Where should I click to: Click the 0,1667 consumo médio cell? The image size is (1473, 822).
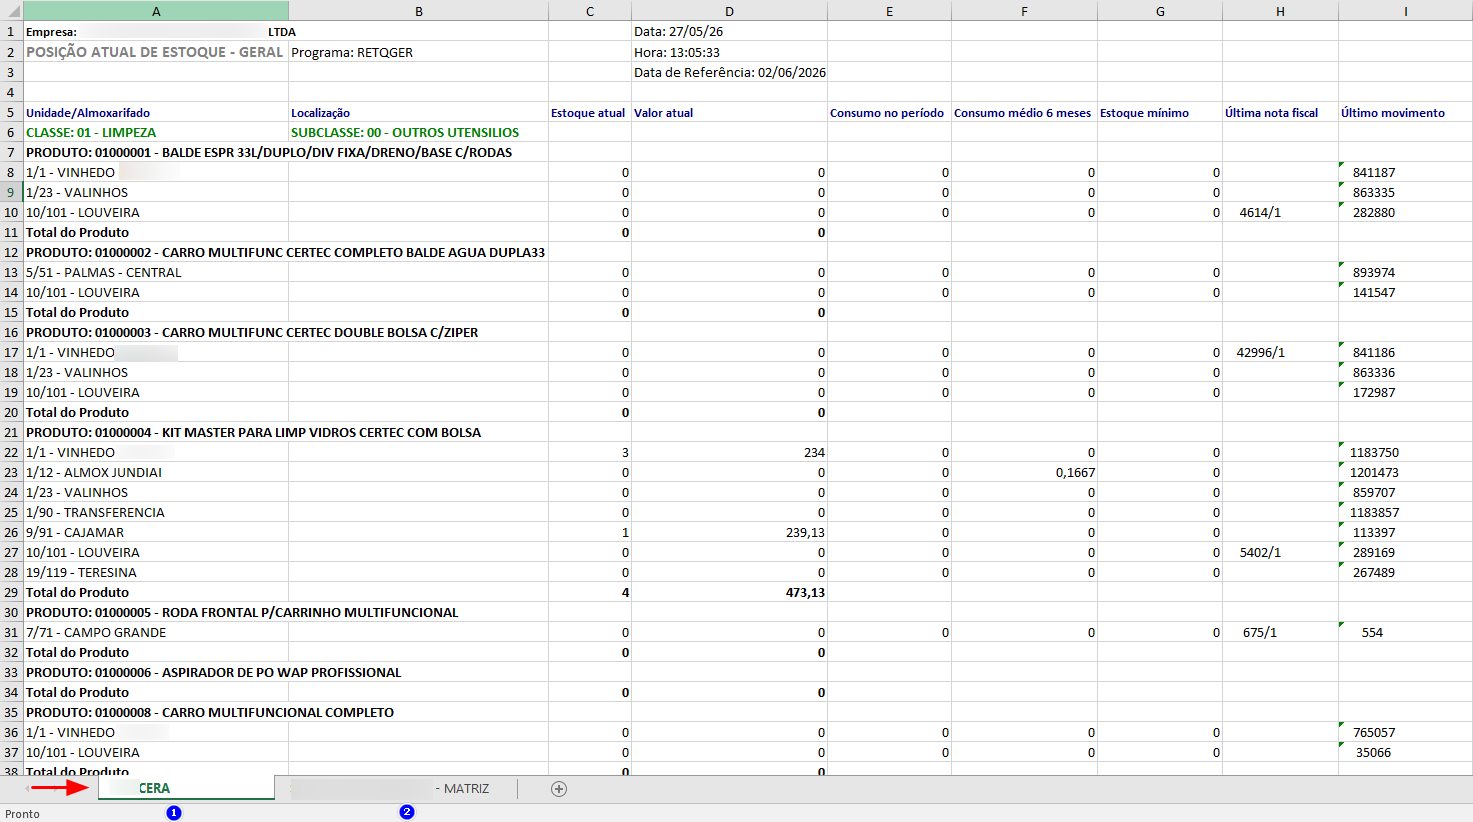click(x=1024, y=472)
